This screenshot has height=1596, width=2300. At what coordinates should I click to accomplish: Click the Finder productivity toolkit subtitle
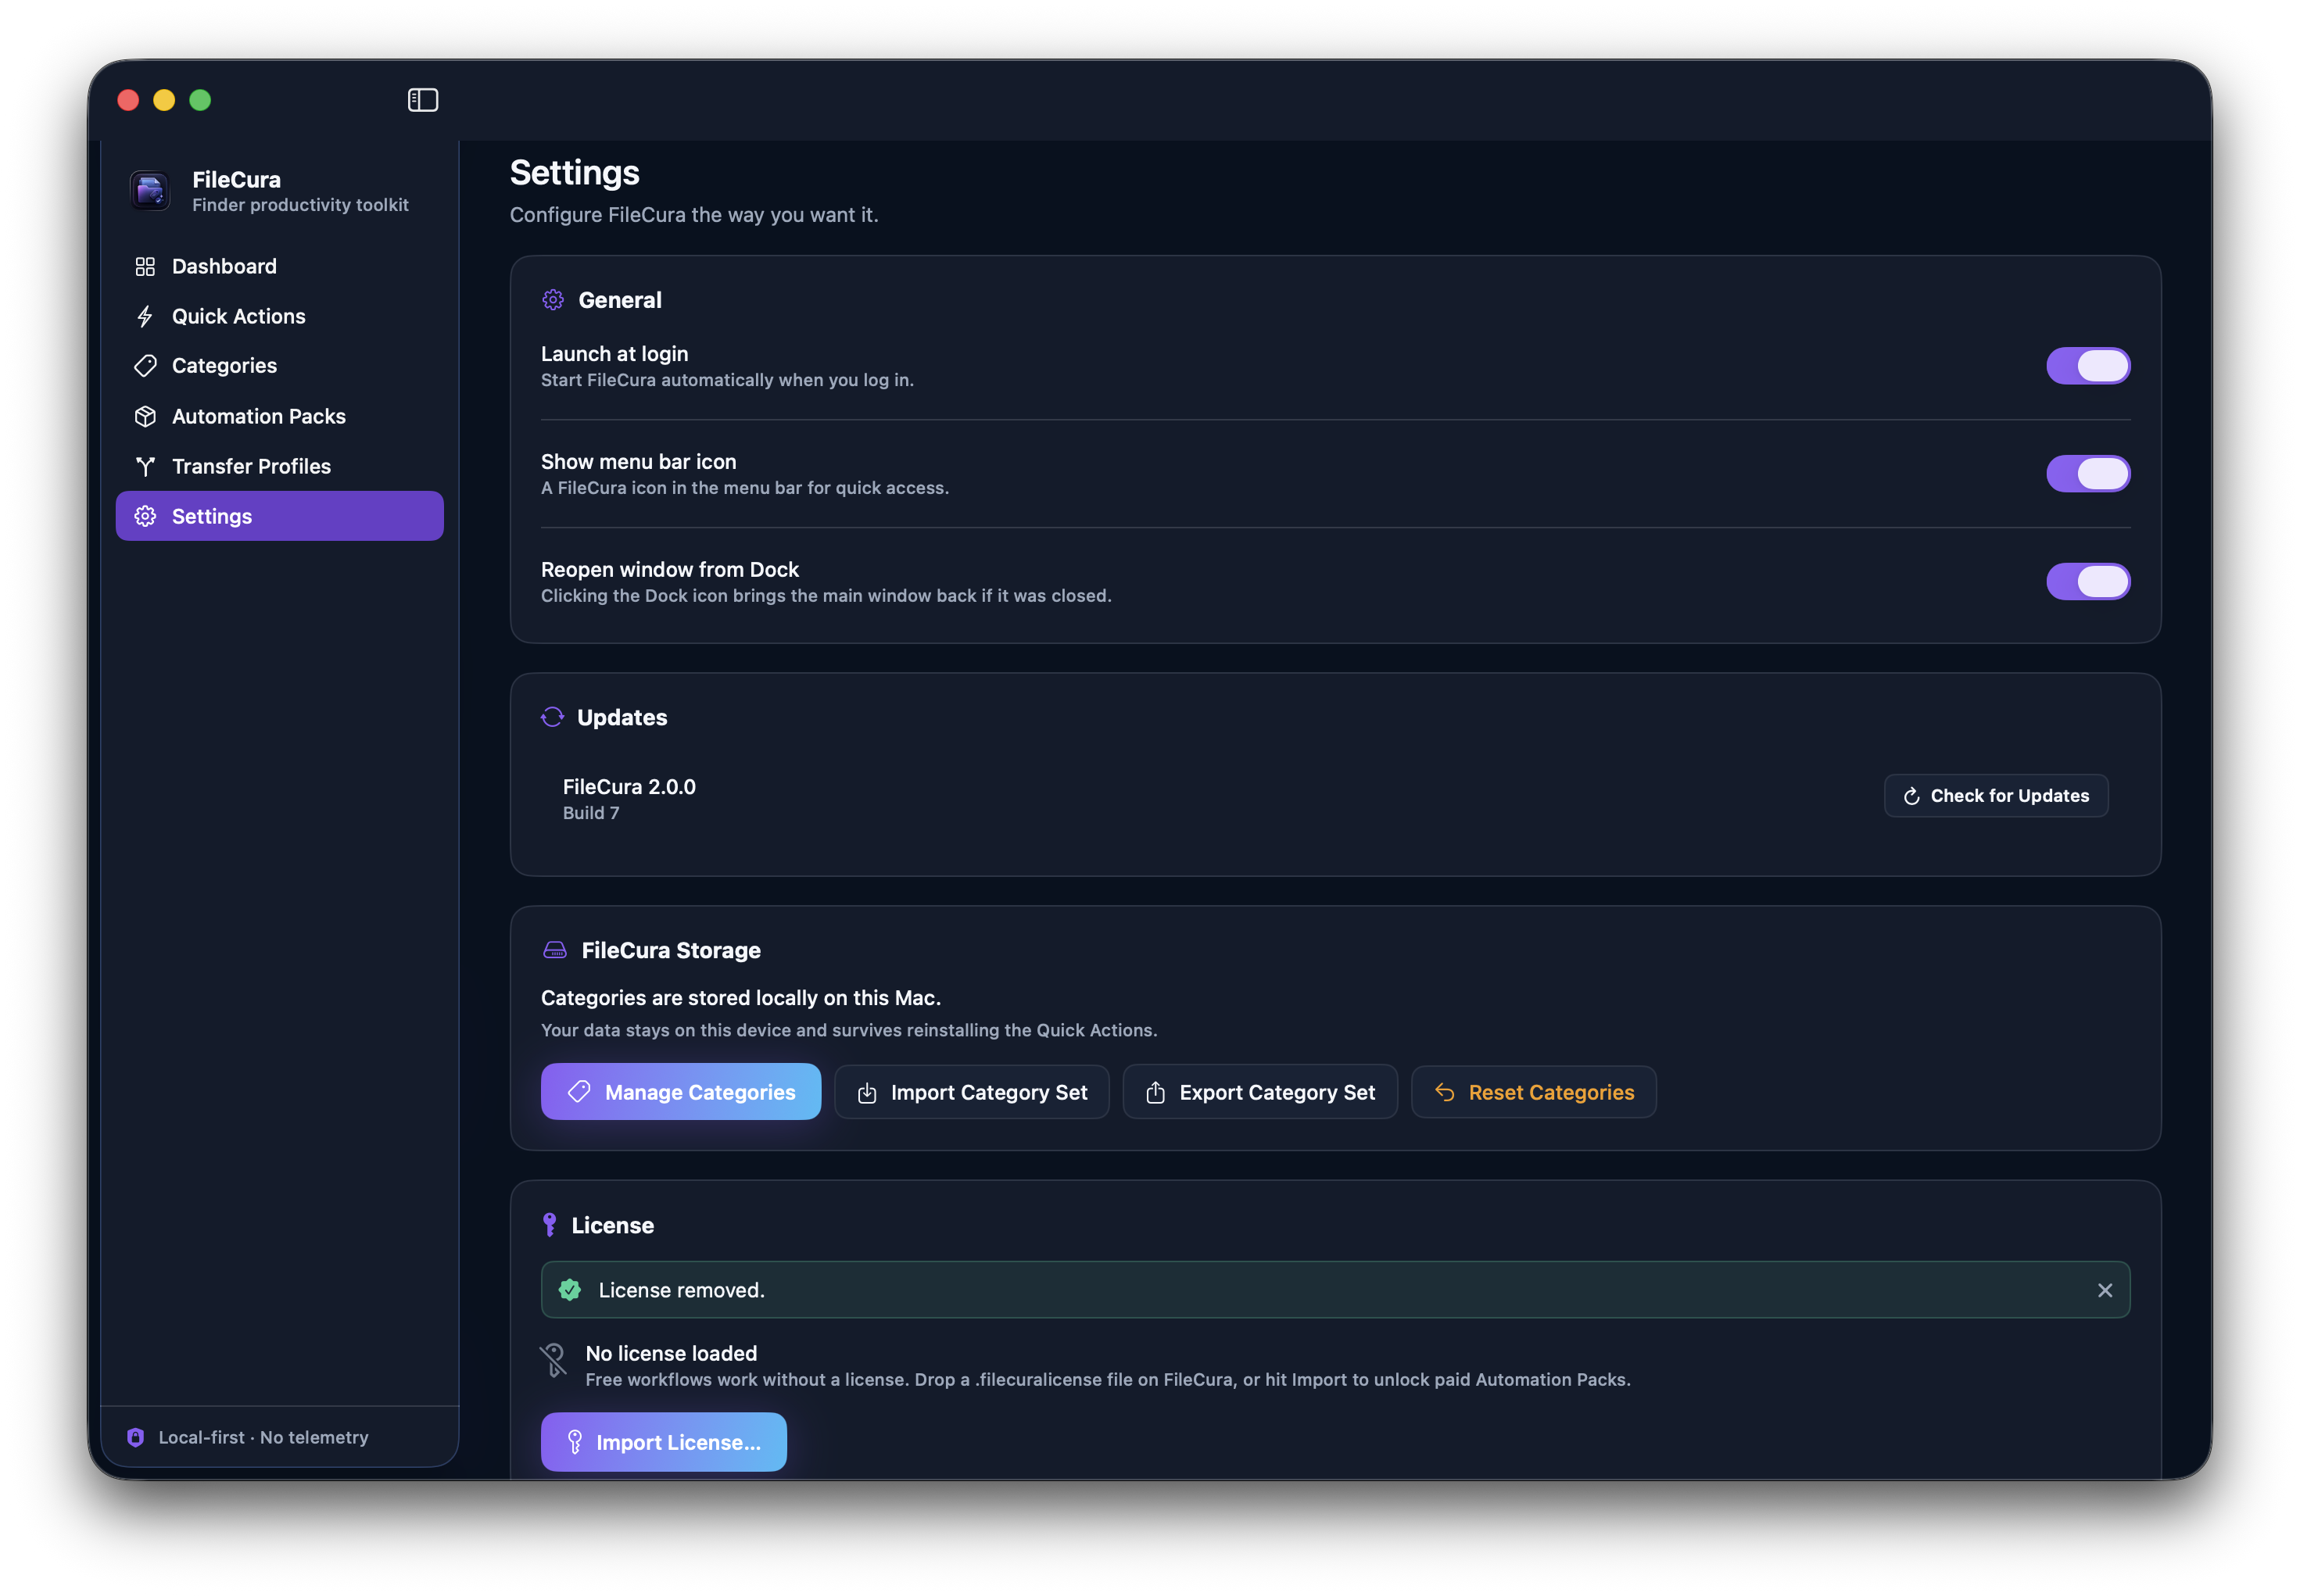coord(300,205)
